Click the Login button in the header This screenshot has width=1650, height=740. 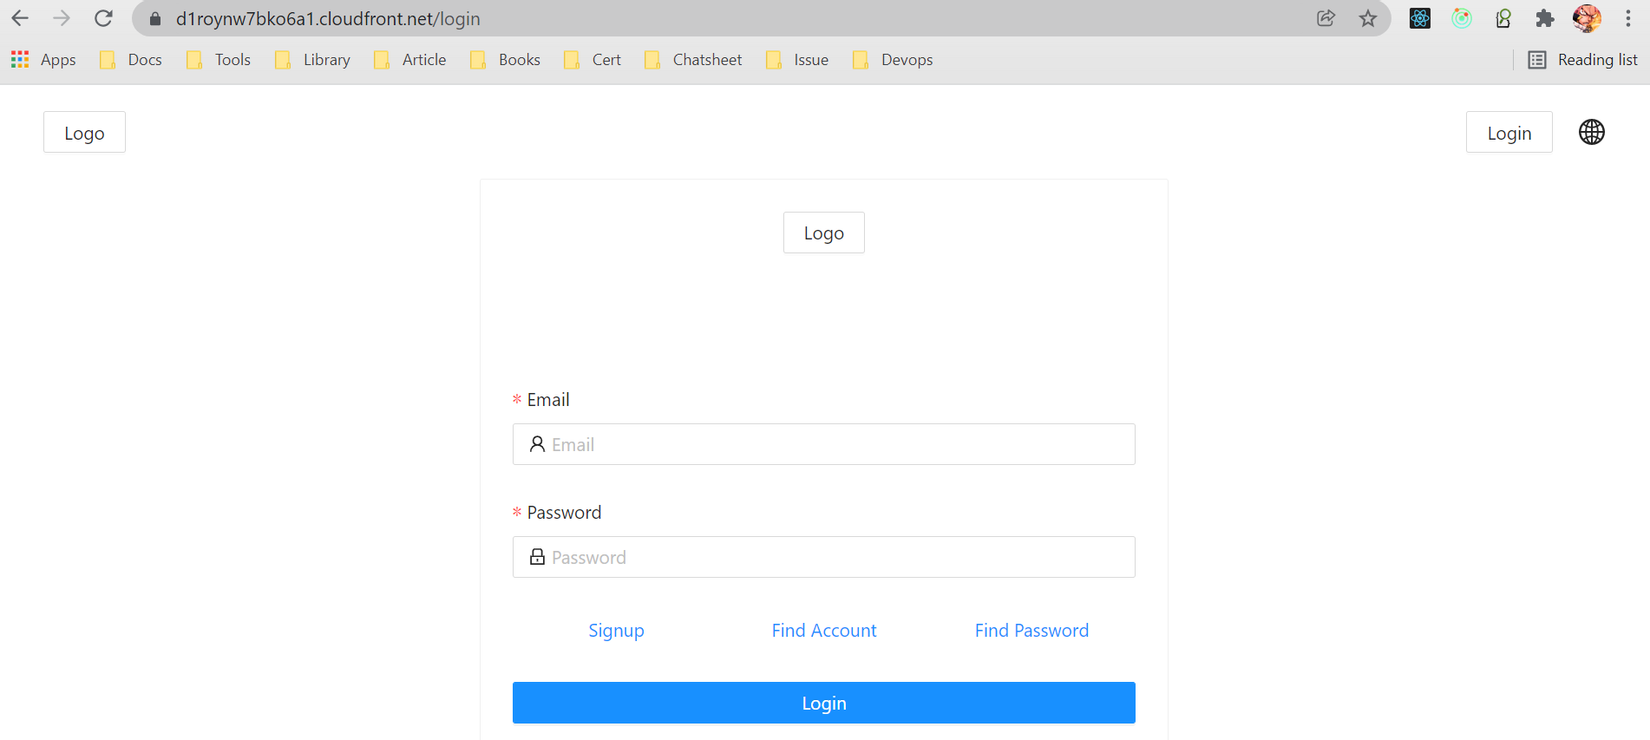[1509, 132]
